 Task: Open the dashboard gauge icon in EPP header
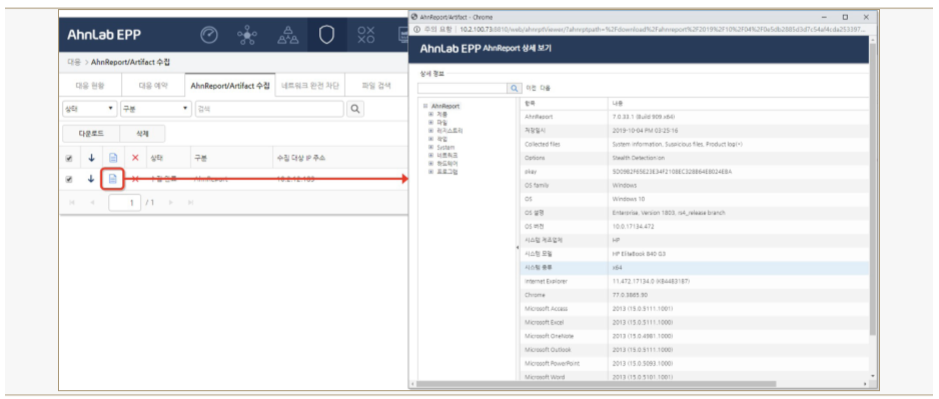point(208,36)
